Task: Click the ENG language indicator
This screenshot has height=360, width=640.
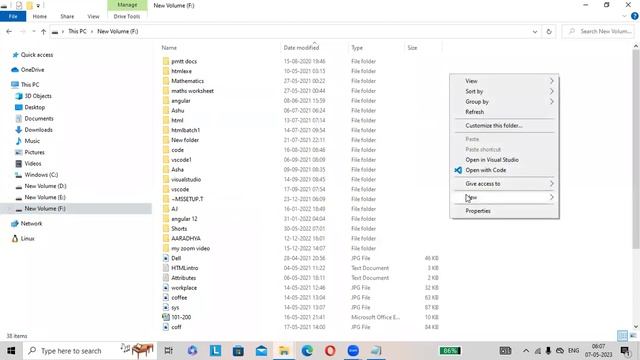Action: (573, 351)
